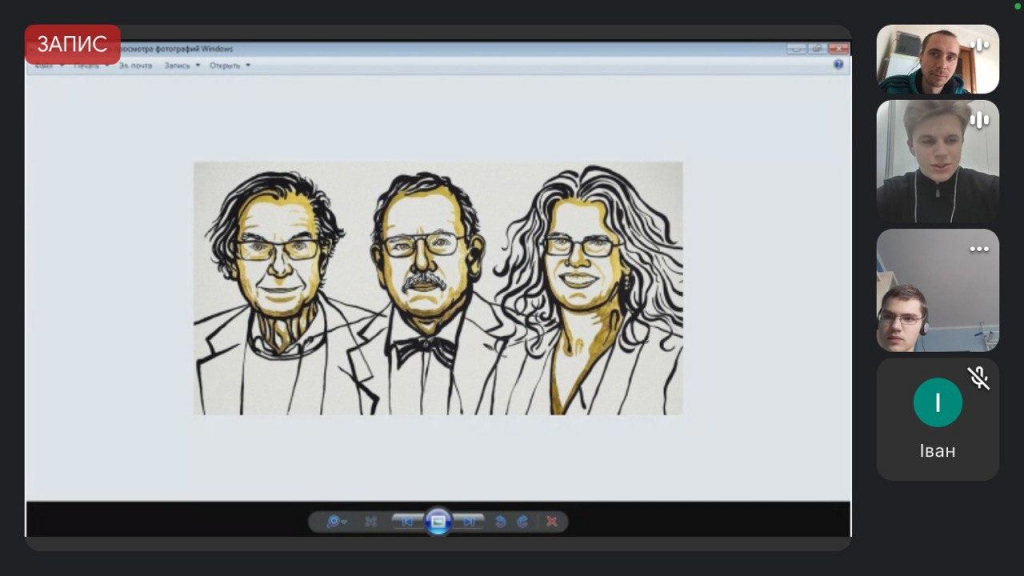Click the name Іван on the participant tile
The height and width of the screenshot is (576, 1024).
pyautogui.click(x=938, y=451)
